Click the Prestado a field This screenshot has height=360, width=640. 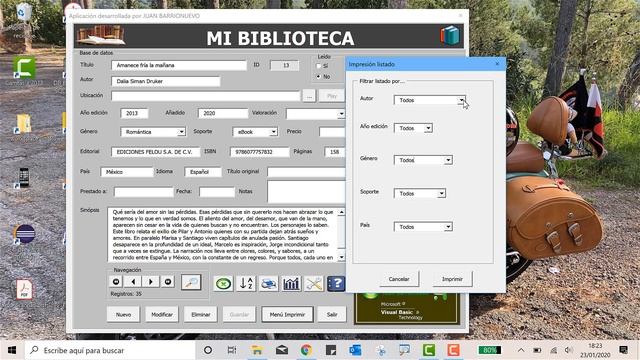pyautogui.click(x=144, y=192)
